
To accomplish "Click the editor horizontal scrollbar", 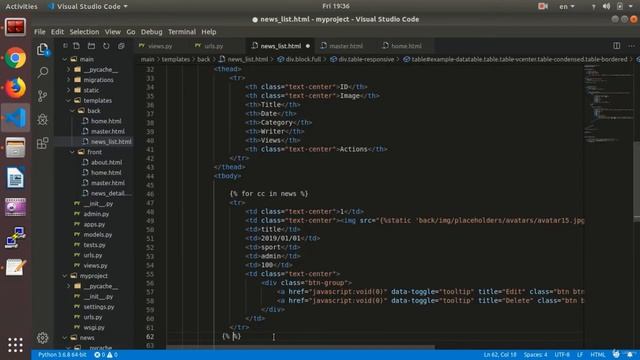I will (x=300, y=348).
